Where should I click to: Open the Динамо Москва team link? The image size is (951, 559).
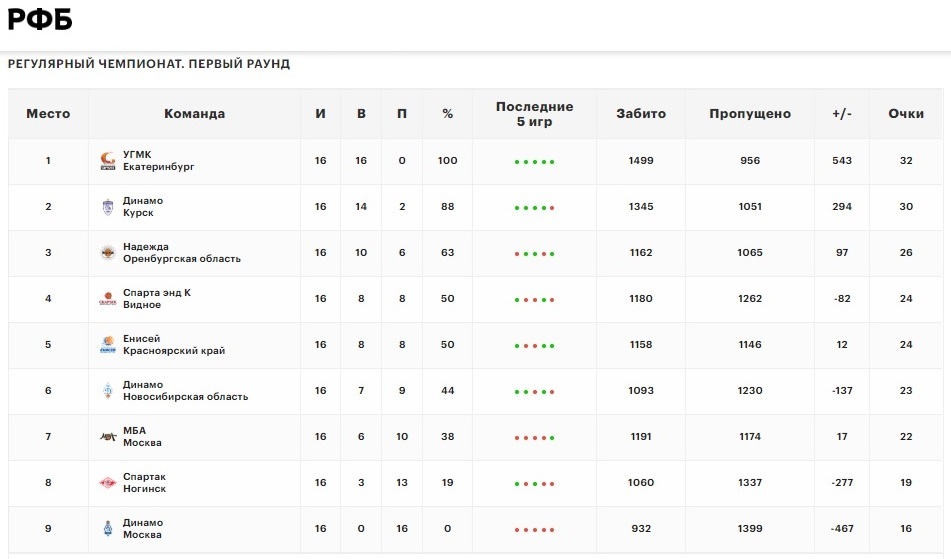tap(143, 529)
